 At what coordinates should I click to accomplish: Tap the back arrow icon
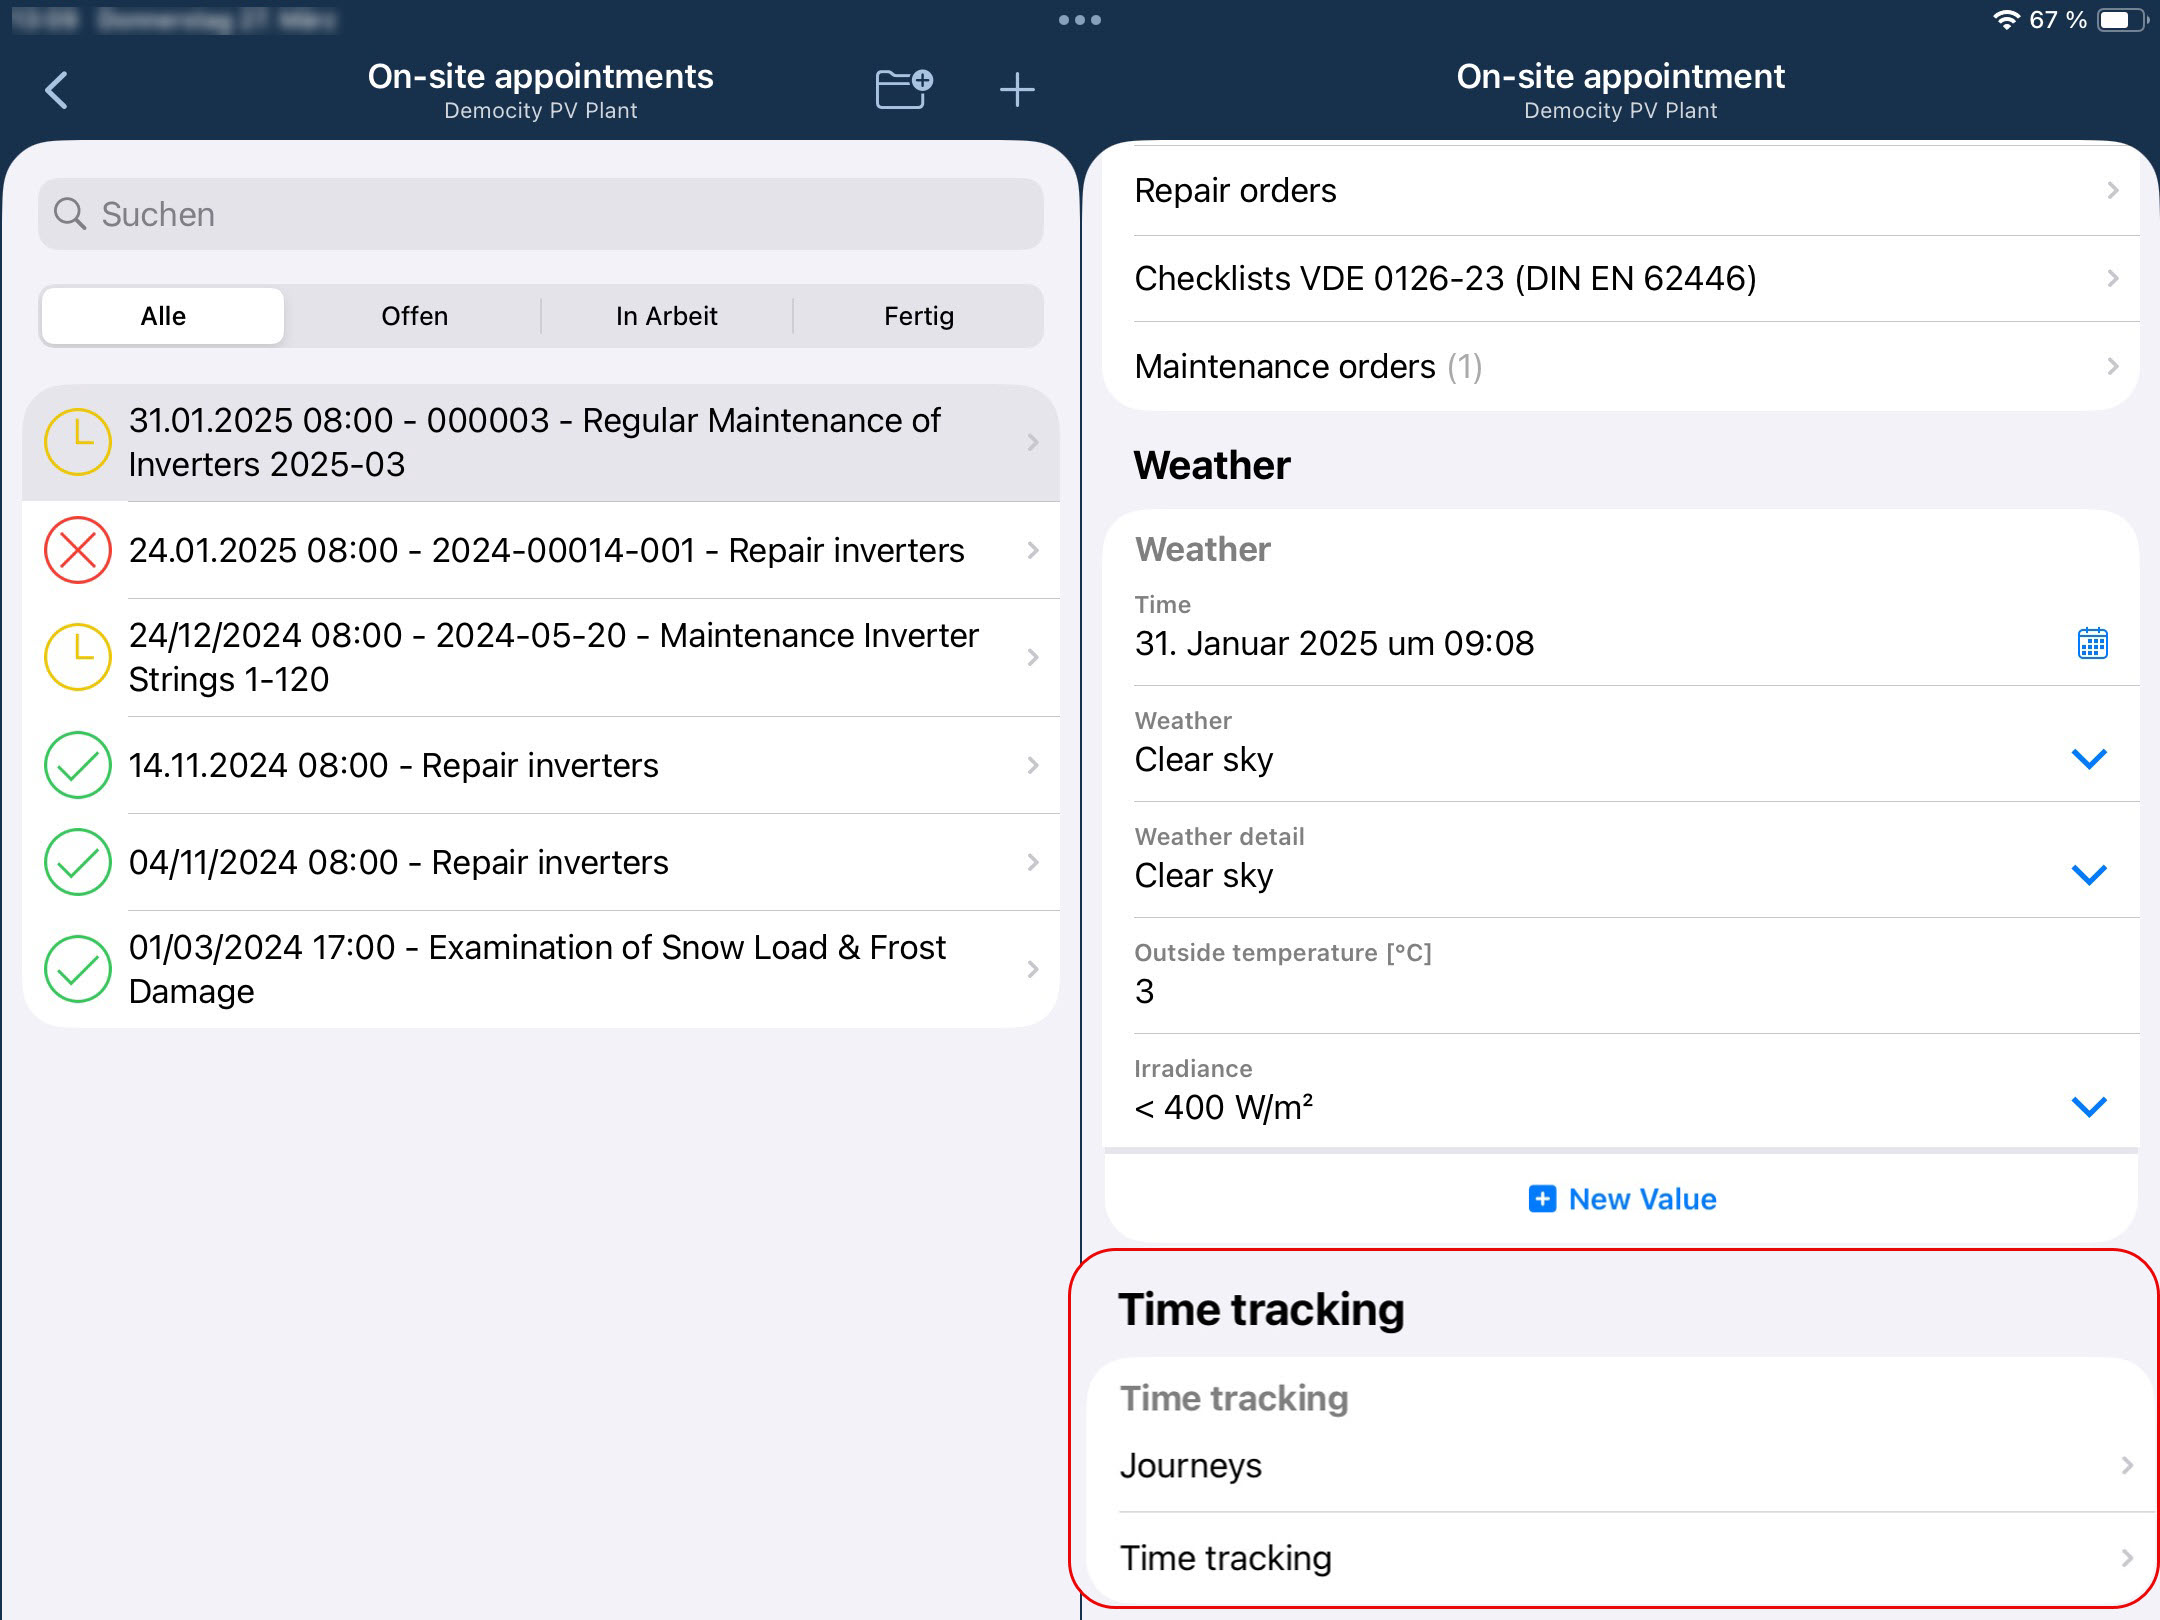point(57,90)
